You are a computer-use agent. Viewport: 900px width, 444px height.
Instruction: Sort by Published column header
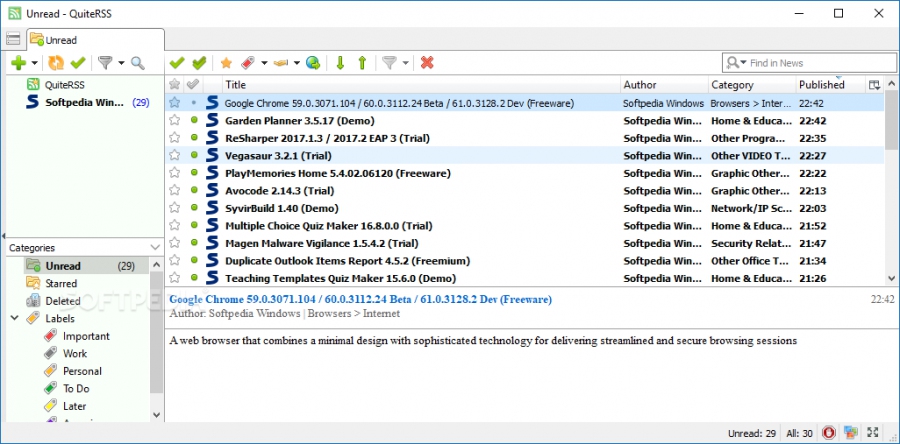pos(830,85)
